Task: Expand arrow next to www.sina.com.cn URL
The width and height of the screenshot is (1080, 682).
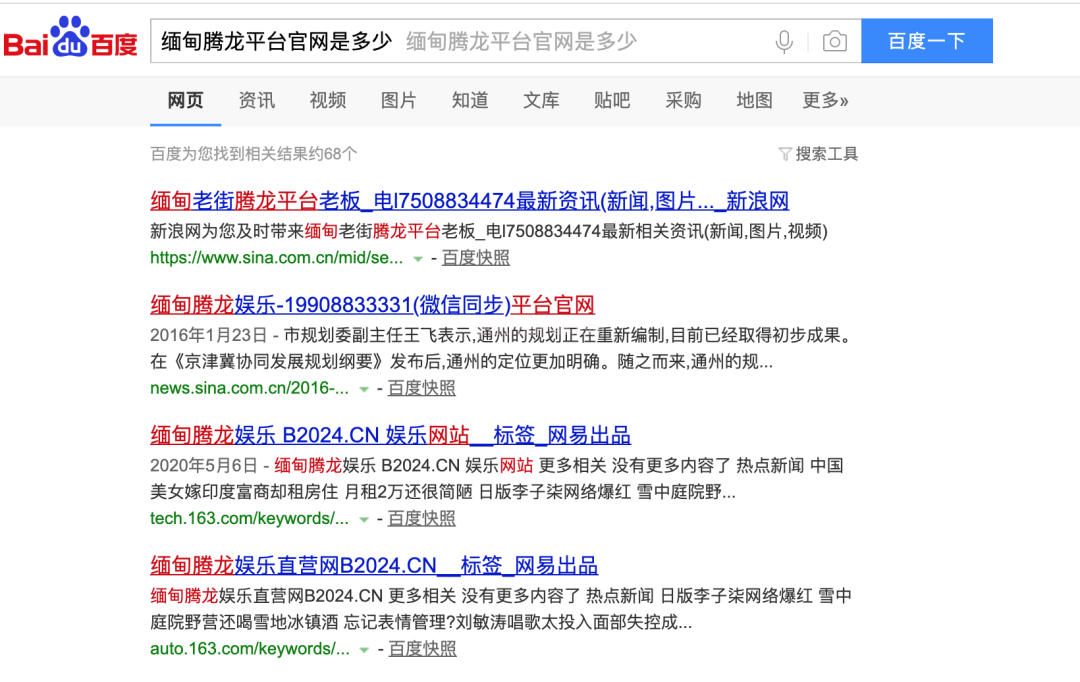Action: click(418, 259)
